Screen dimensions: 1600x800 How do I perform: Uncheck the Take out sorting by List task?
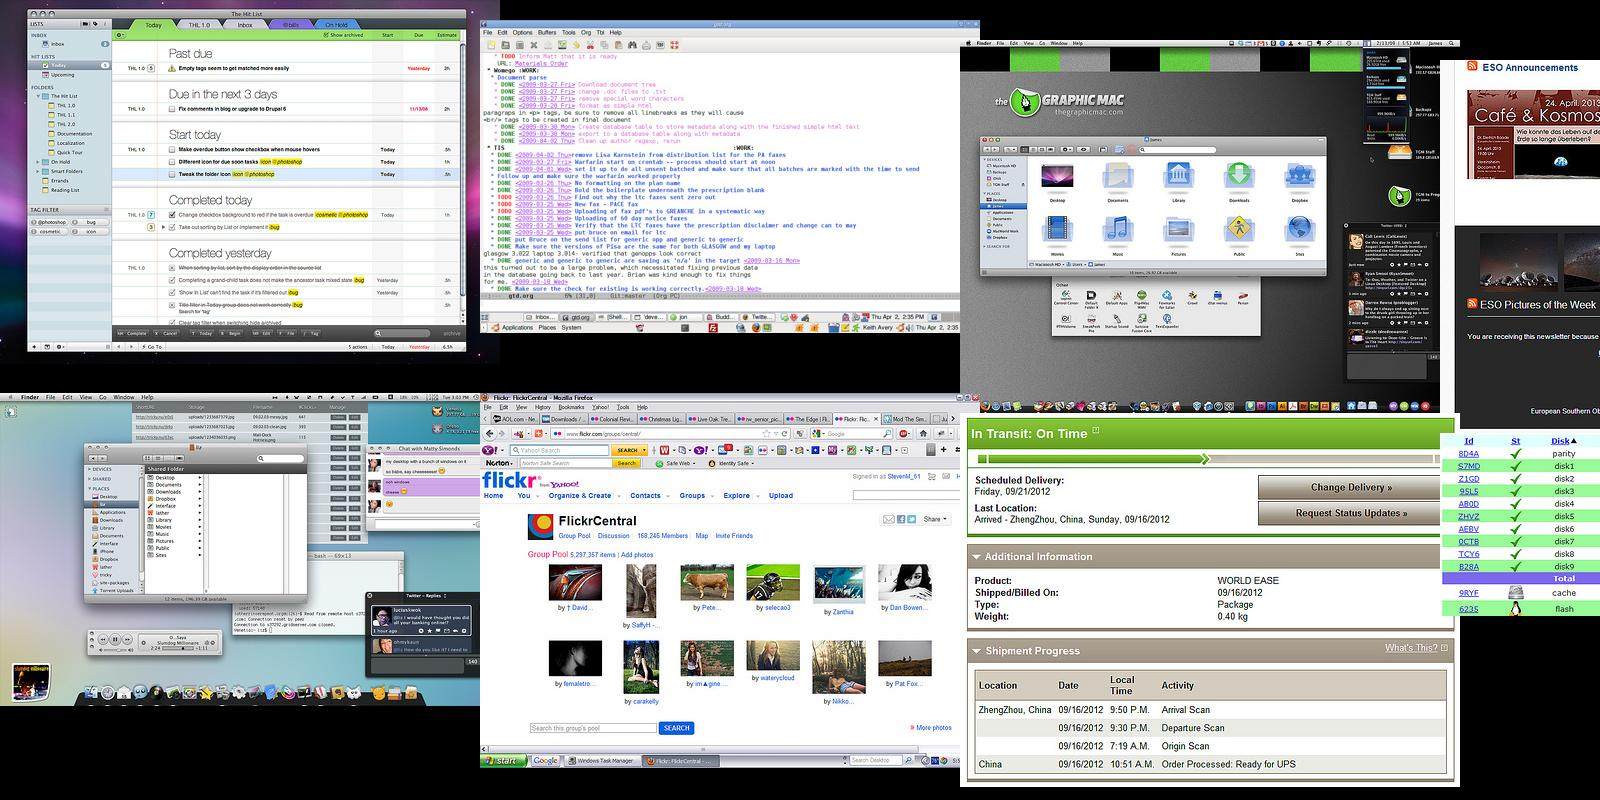[172, 227]
